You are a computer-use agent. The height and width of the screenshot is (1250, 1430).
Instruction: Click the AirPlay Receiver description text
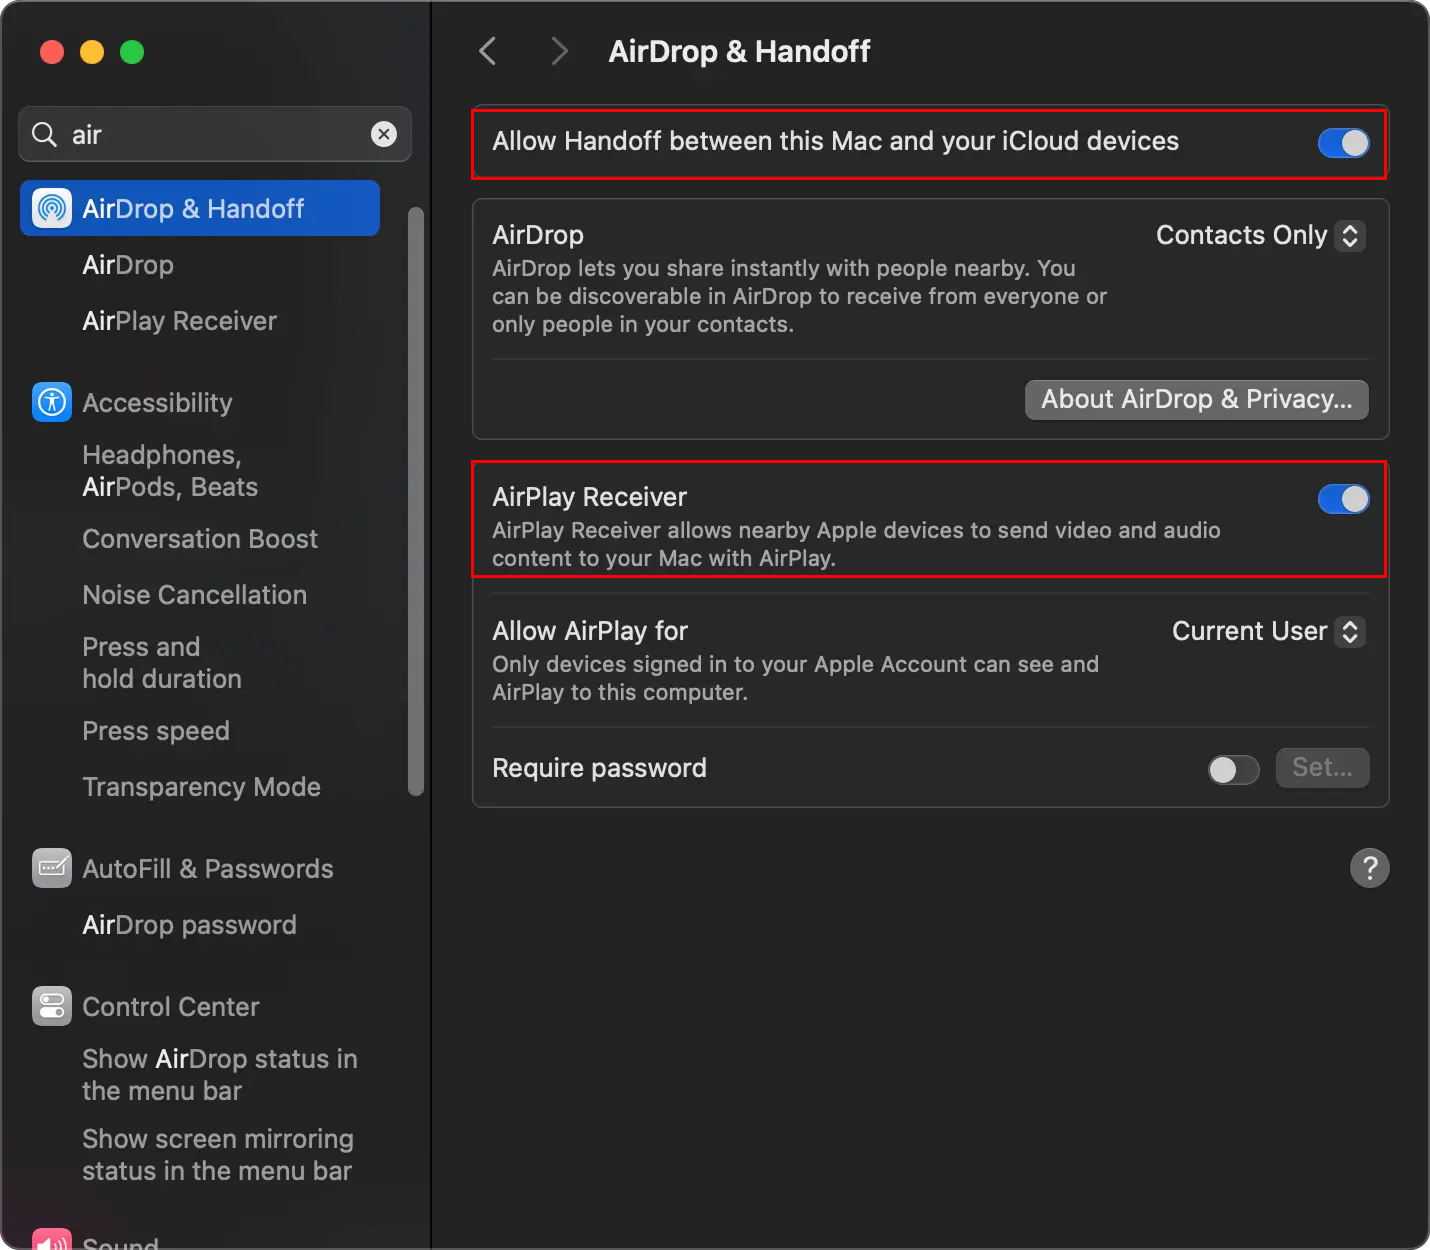856,544
